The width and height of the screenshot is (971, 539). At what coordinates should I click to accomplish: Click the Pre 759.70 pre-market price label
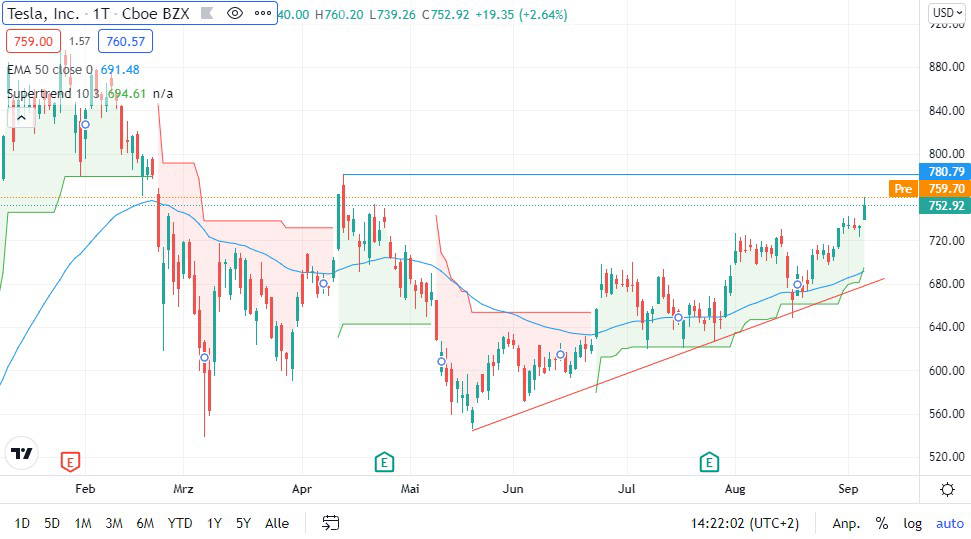(x=929, y=188)
